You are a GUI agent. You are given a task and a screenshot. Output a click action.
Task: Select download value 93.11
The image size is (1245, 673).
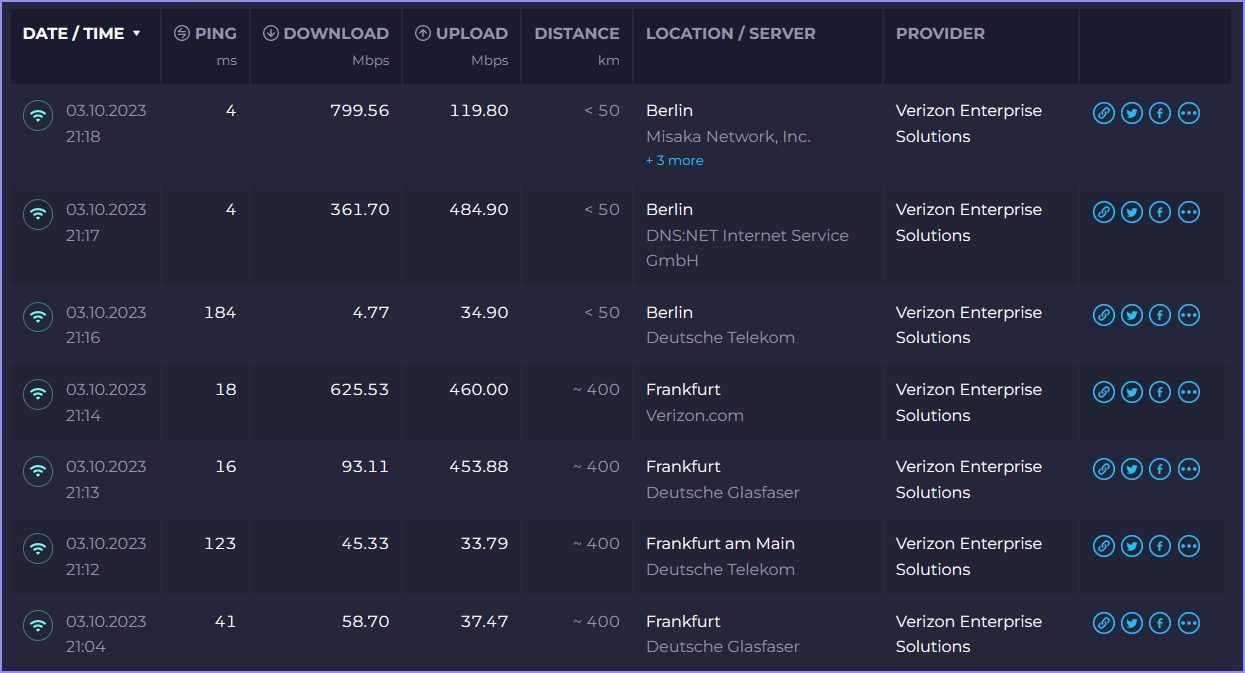pos(366,466)
